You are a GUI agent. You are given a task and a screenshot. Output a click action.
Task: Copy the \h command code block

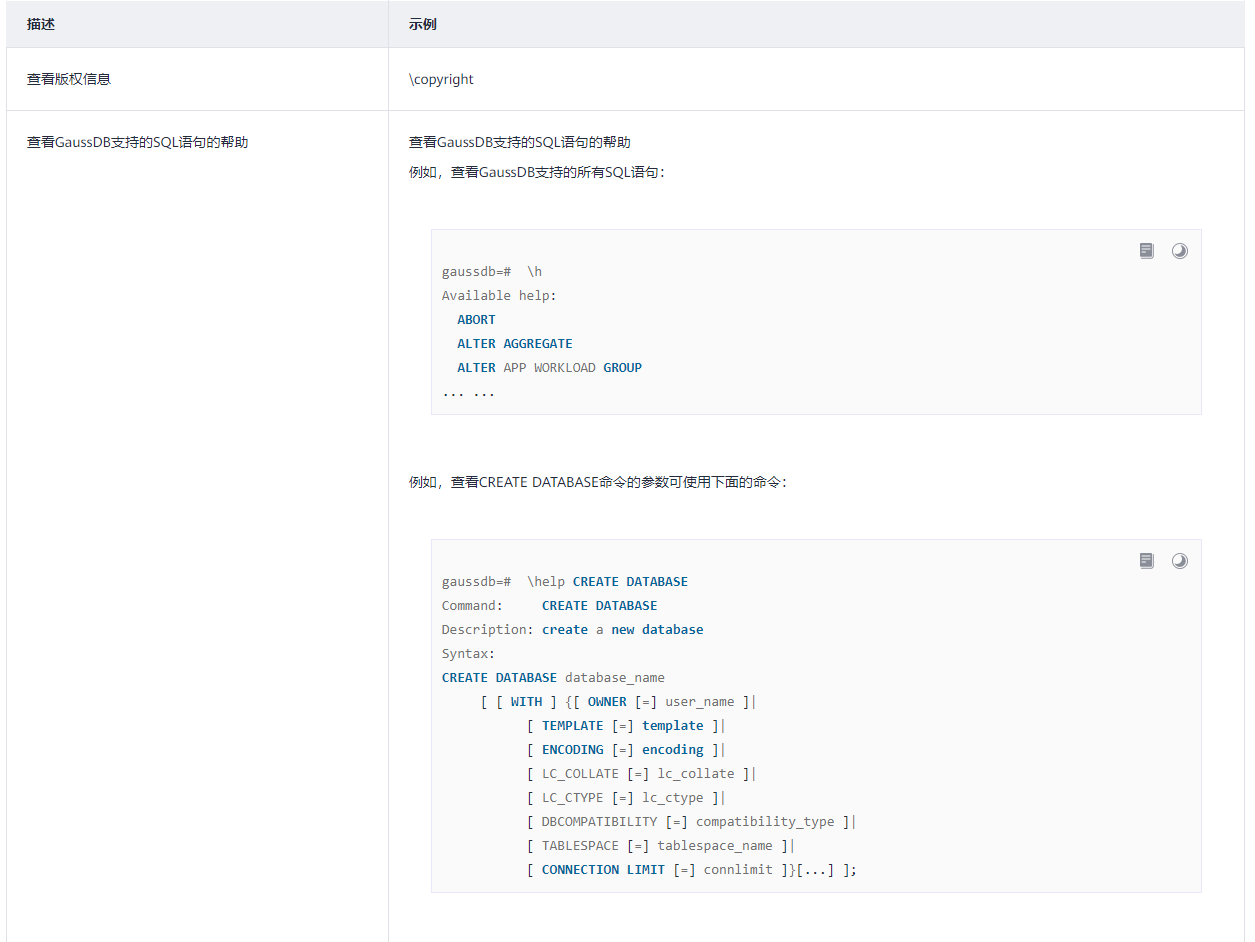point(1146,251)
